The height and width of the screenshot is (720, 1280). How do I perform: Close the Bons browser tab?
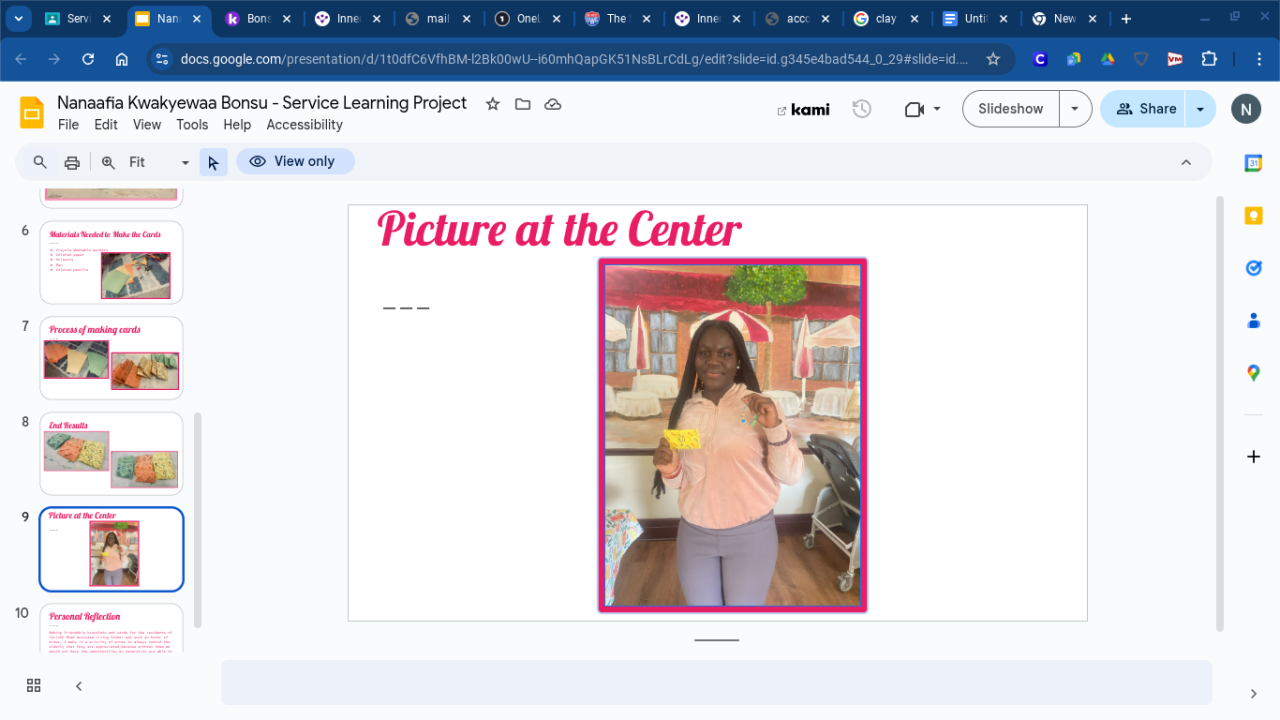coord(286,19)
